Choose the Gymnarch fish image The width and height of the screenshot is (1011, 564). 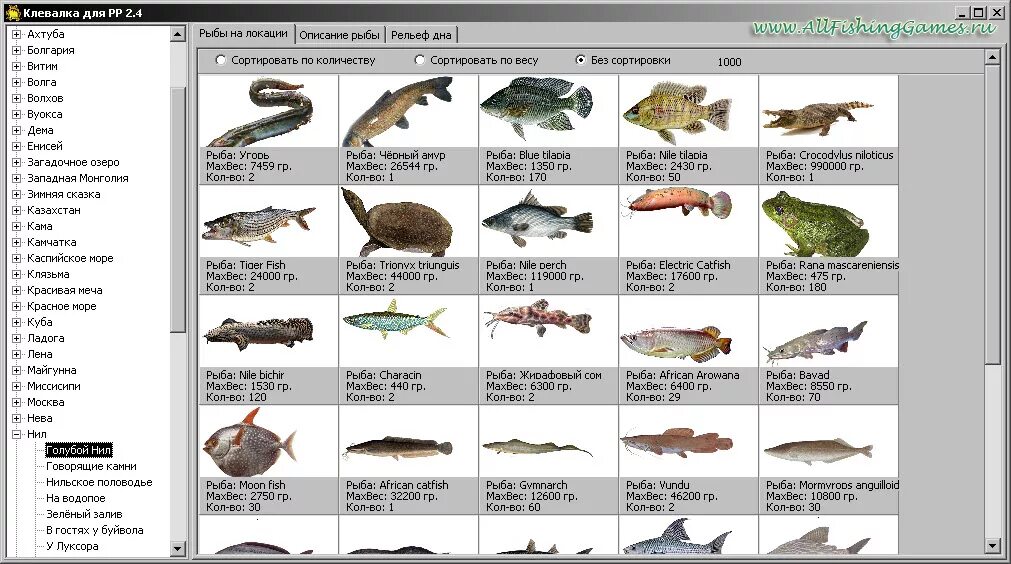548,442
